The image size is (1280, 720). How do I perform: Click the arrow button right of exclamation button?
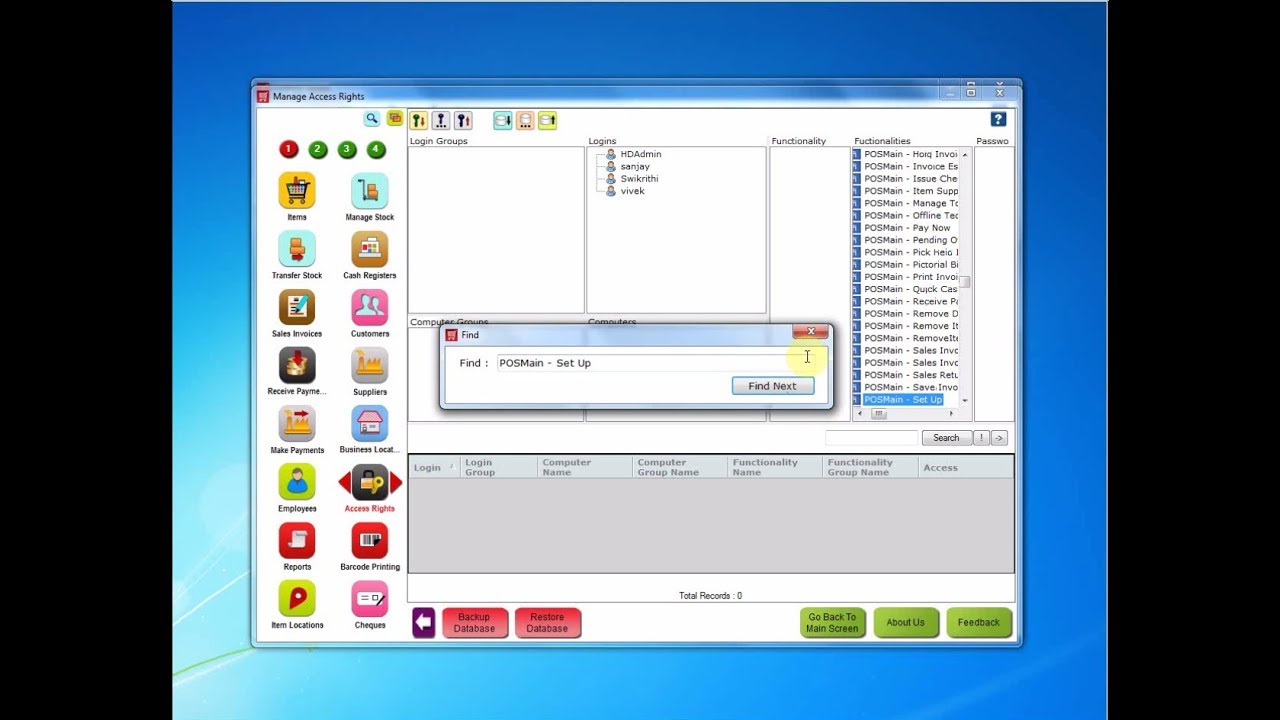[999, 438]
